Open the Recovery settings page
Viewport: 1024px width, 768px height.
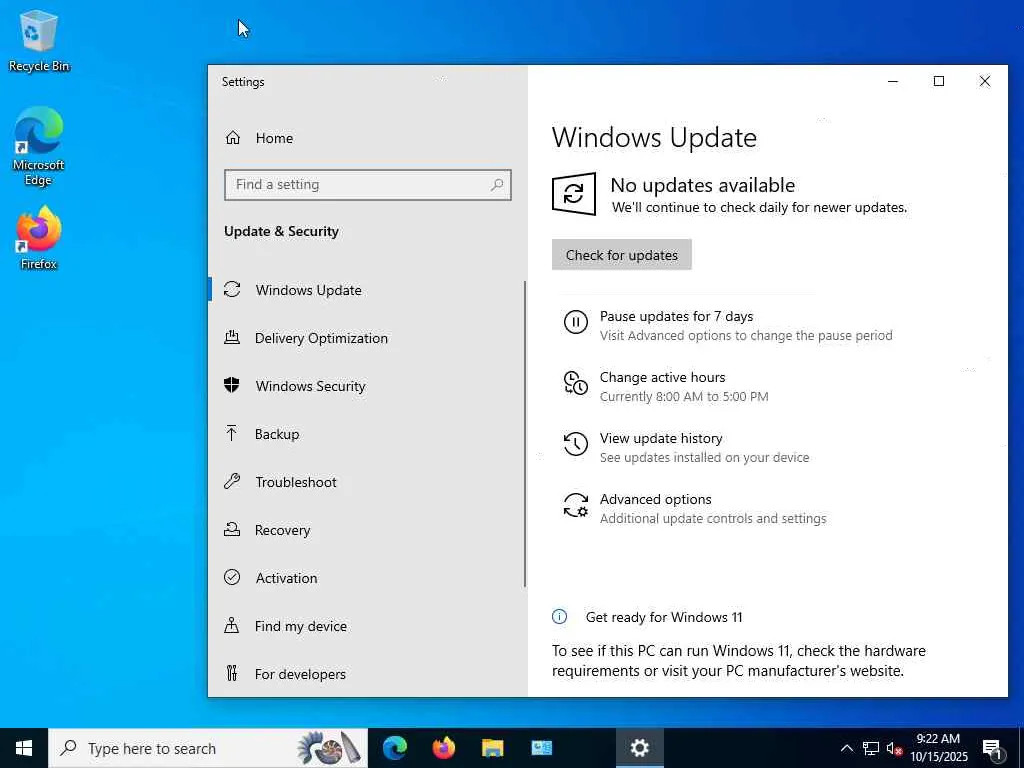pyautogui.click(x=367, y=530)
